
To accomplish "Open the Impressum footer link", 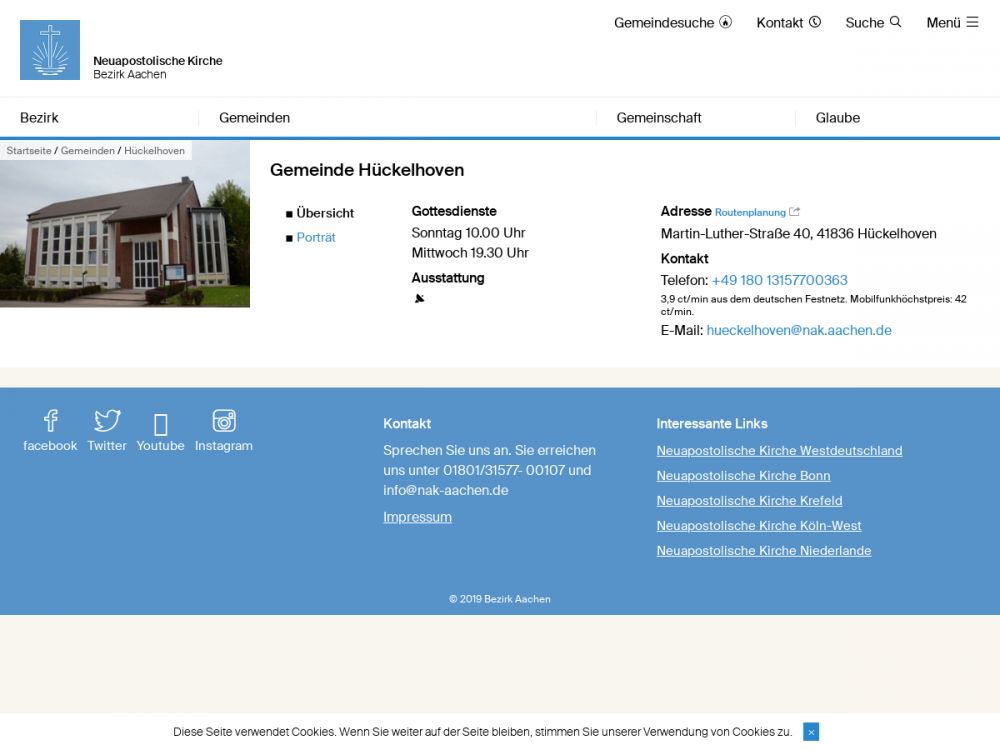I will [417, 517].
